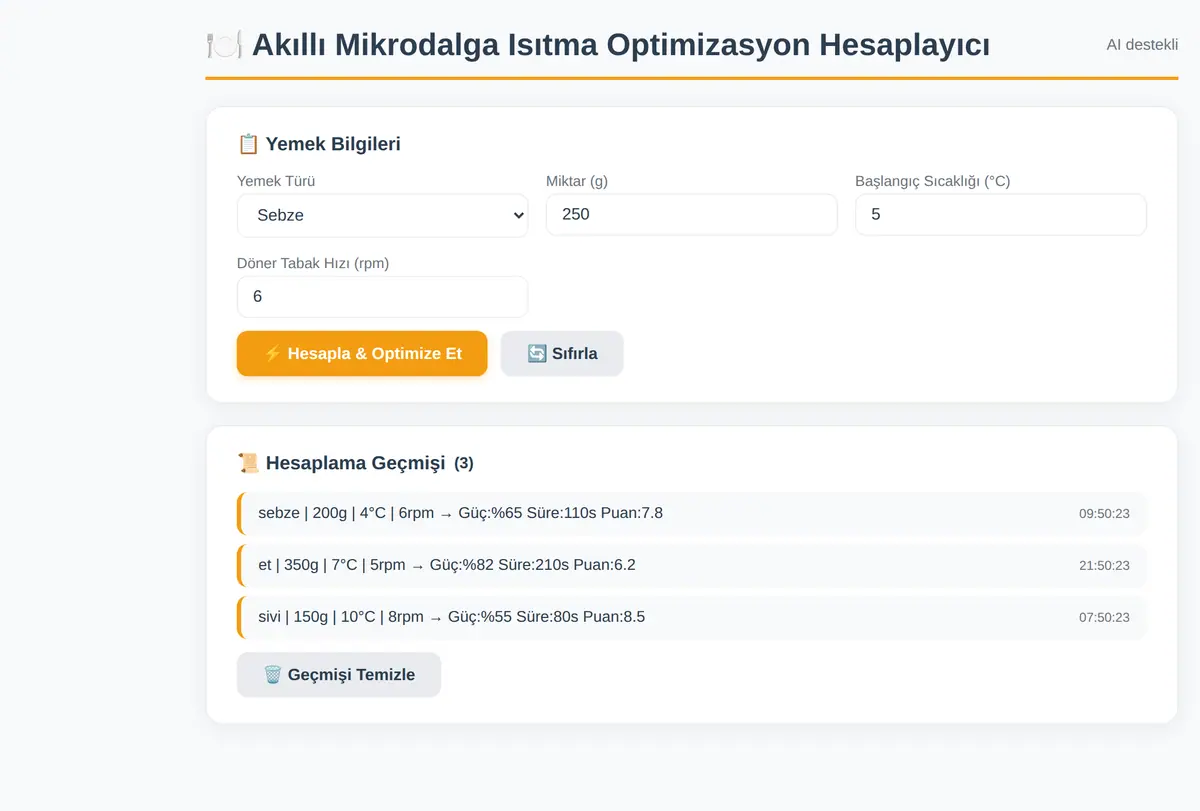The image size is (1200, 811).
Task: Click the Miktar (g) input field
Action: [x=691, y=214]
